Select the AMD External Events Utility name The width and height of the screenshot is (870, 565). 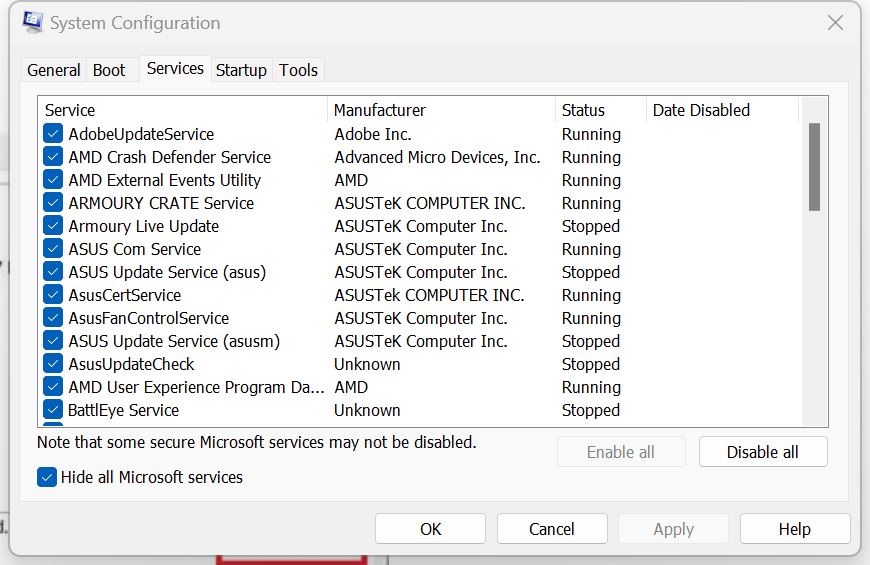point(164,180)
